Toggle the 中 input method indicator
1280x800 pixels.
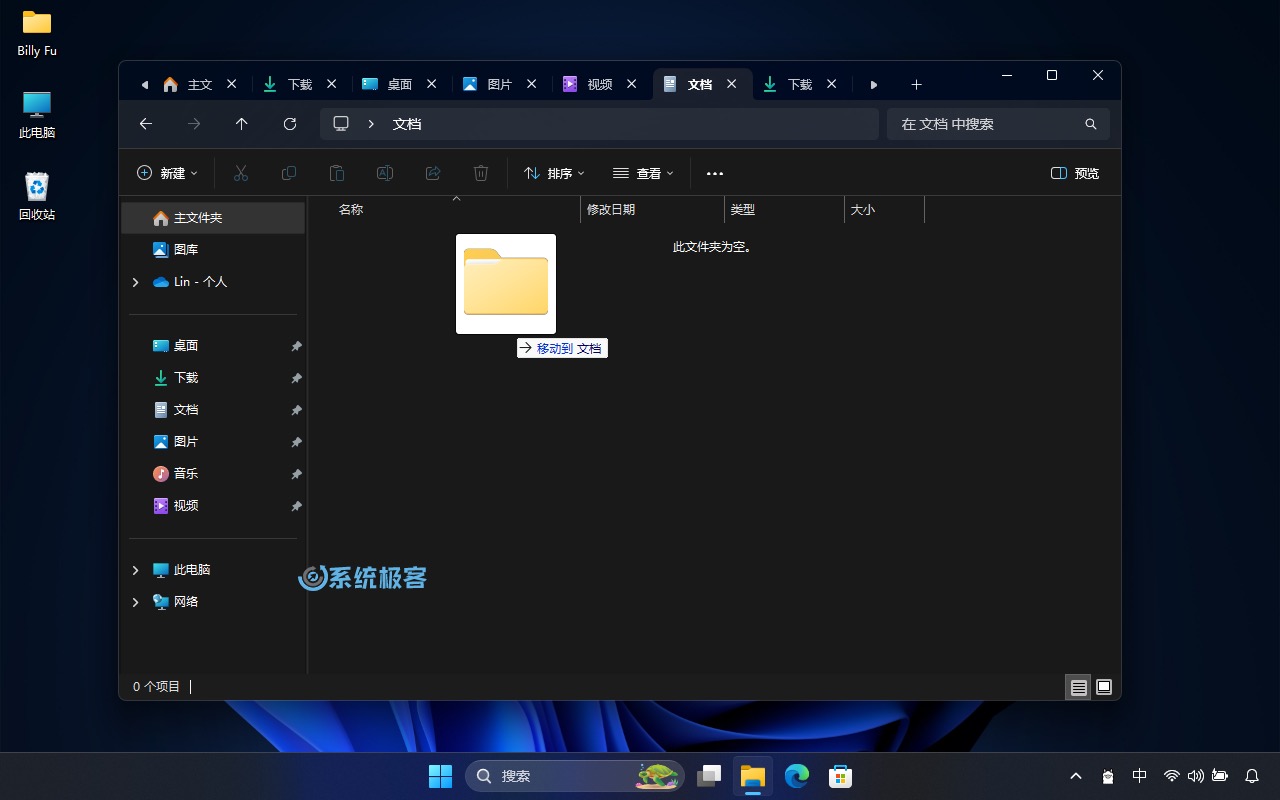click(1139, 776)
